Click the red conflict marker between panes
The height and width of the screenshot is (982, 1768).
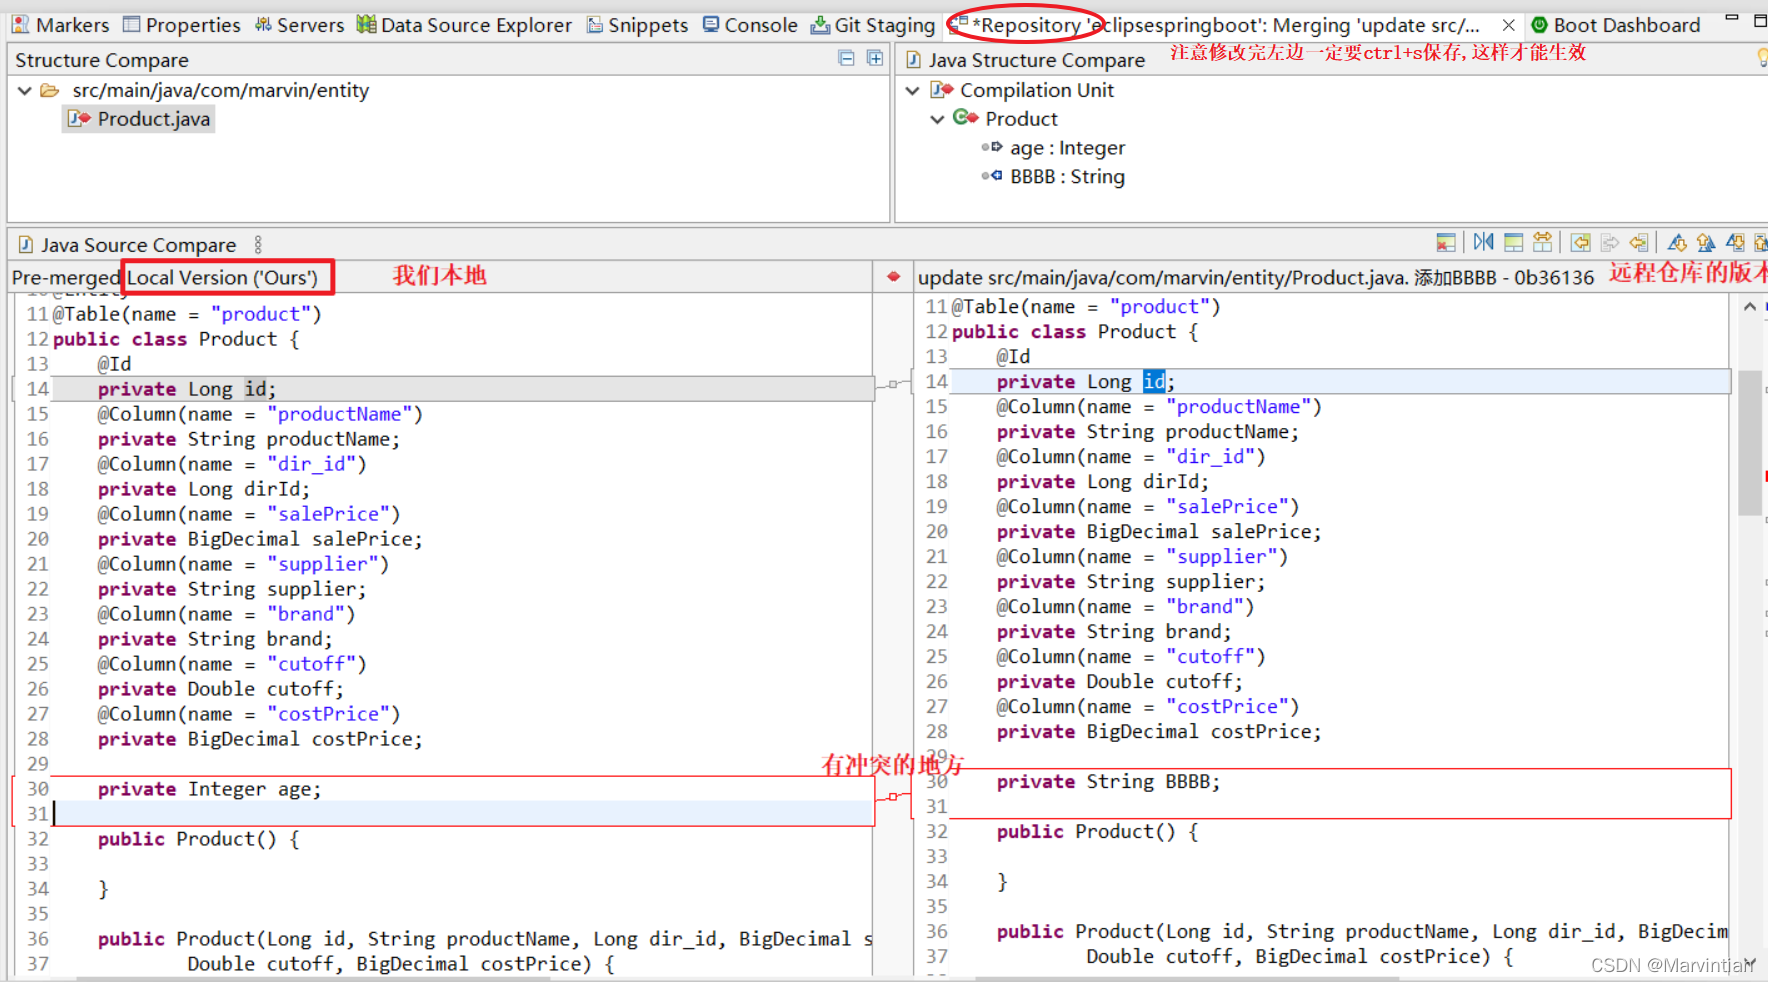[x=894, y=276]
